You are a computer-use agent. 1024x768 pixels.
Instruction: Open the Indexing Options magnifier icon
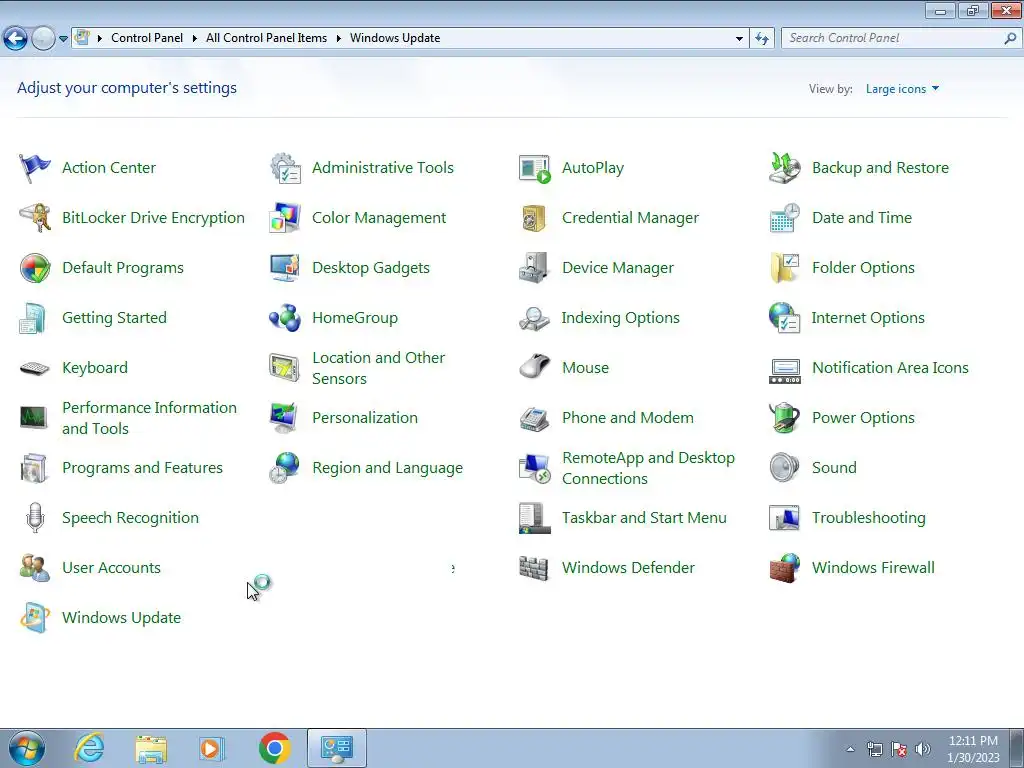point(535,318)
